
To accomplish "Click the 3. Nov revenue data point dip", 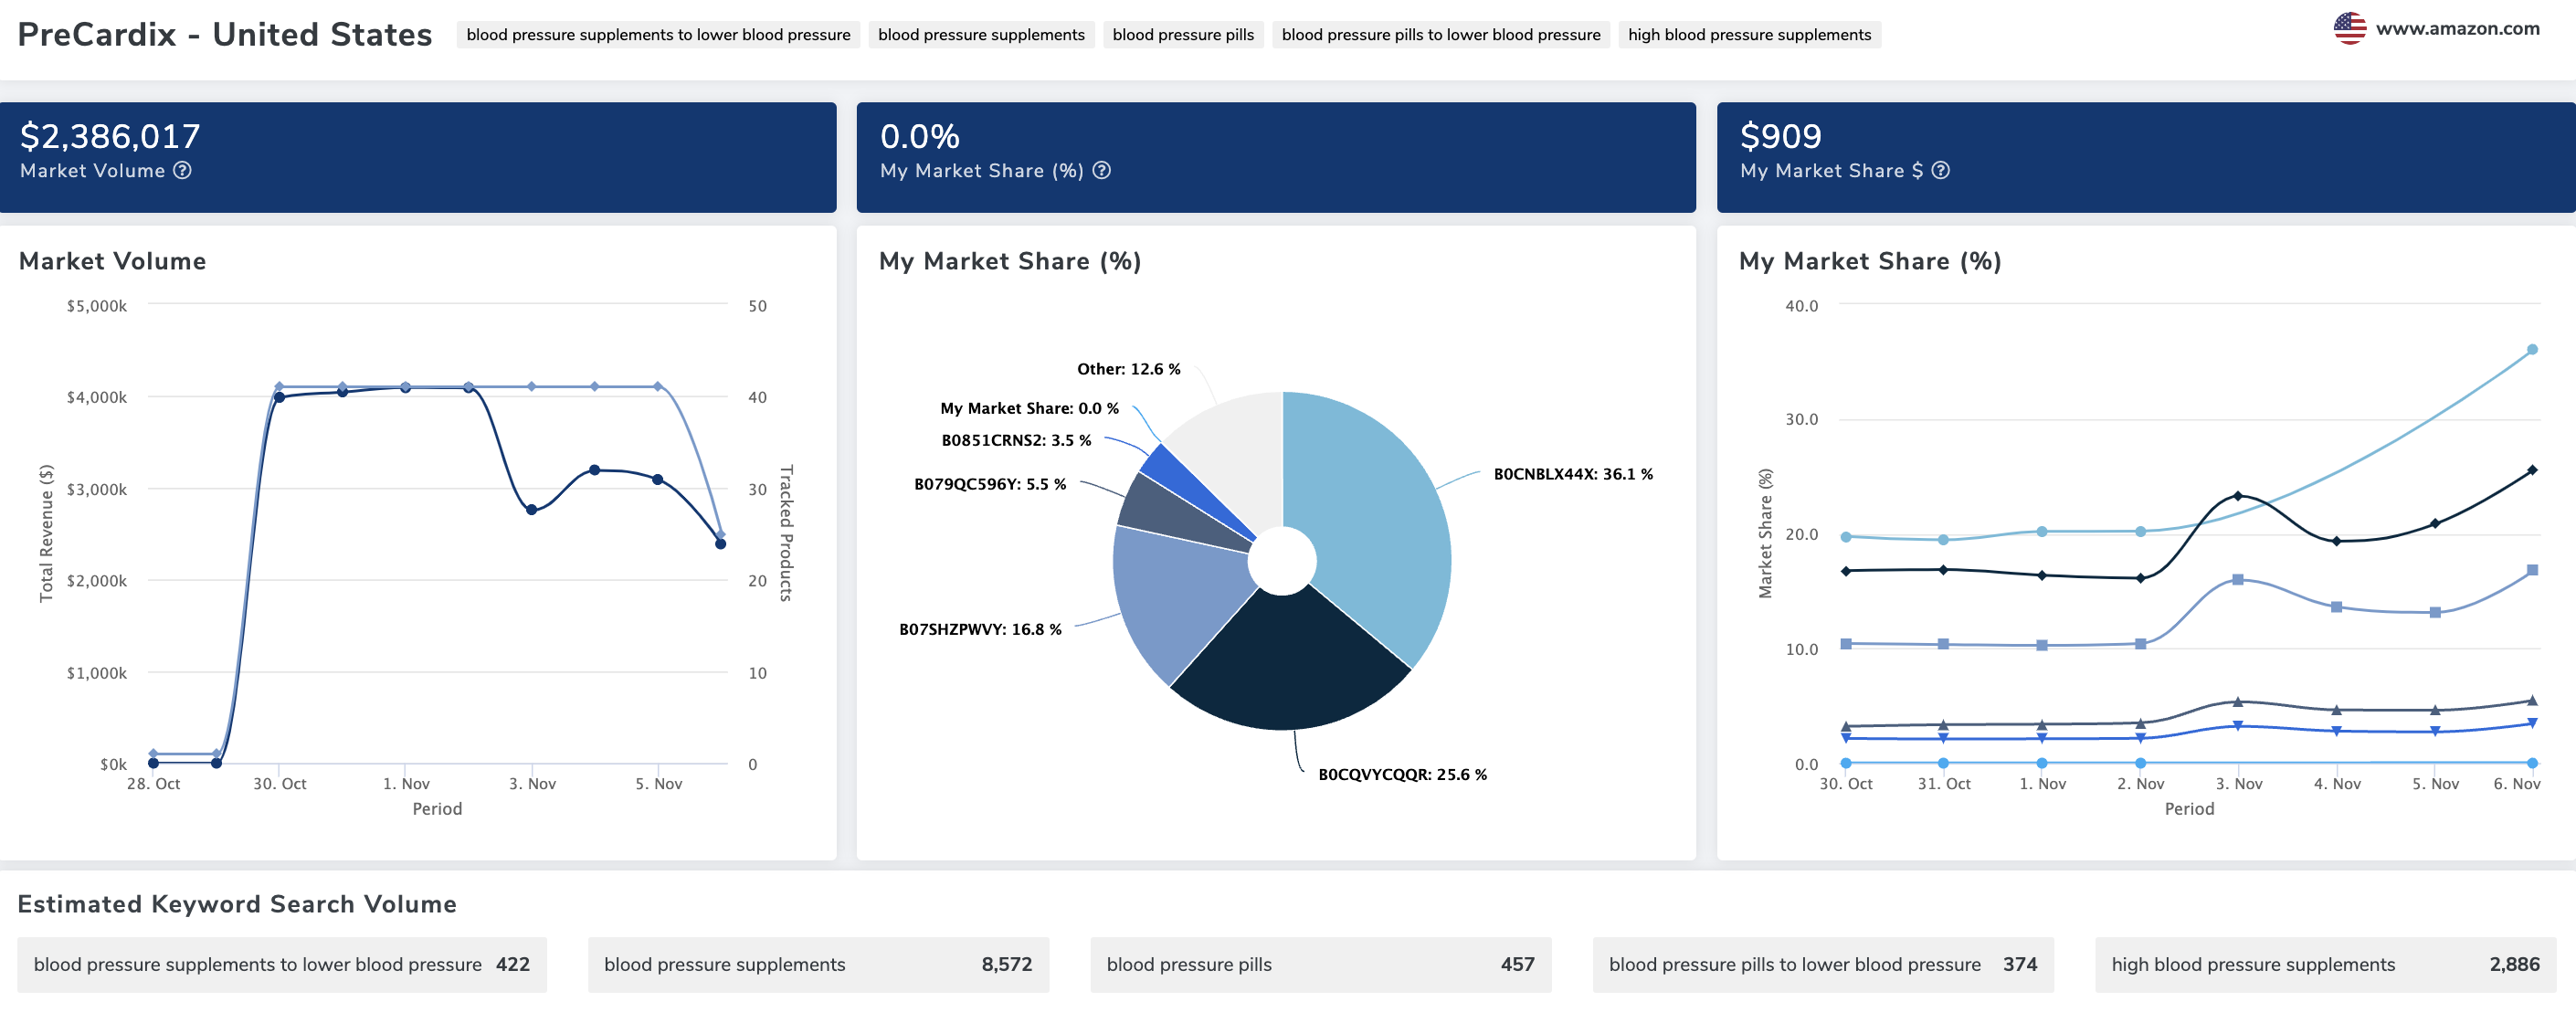I will (531, 510).
